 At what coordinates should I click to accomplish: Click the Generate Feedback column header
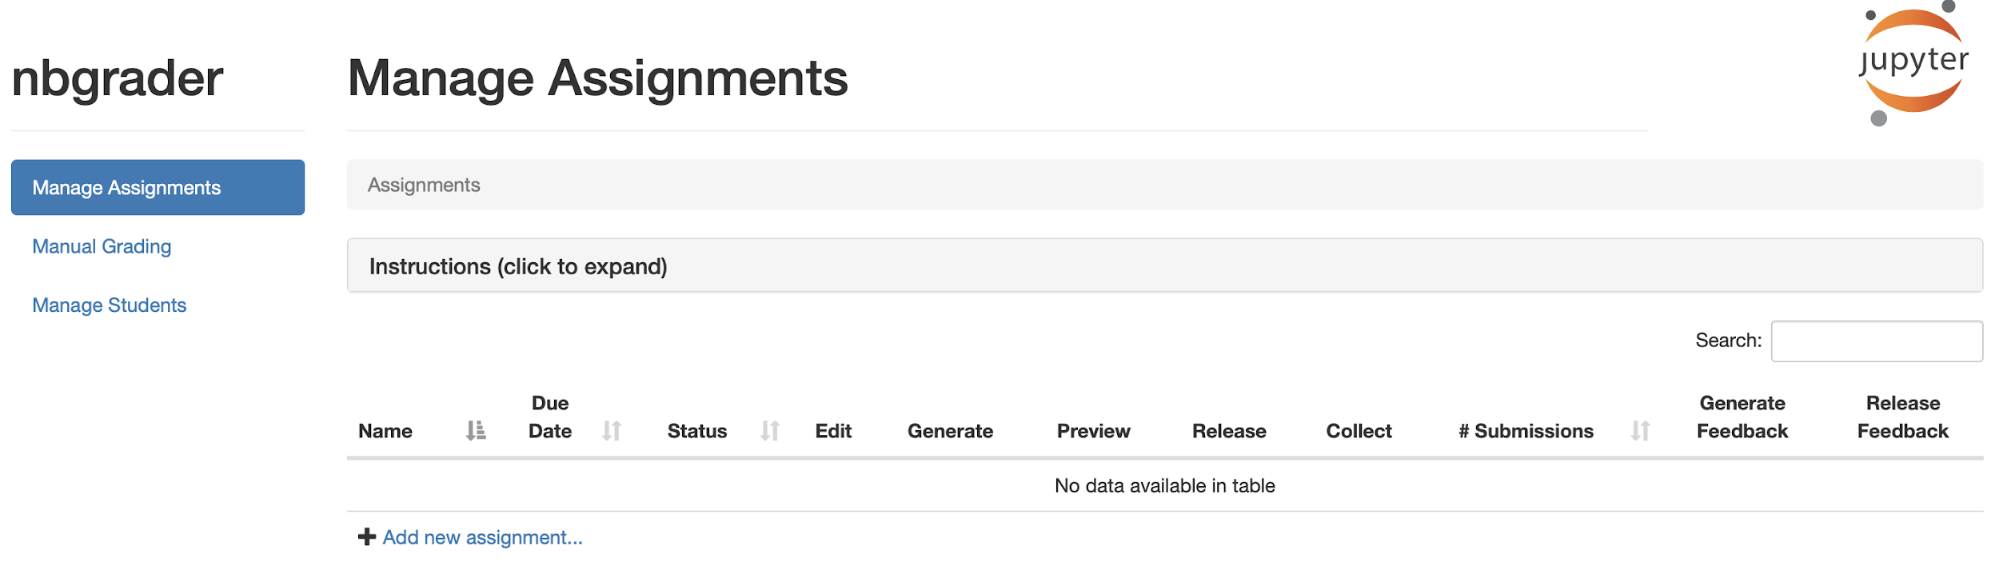point(1742,417)
